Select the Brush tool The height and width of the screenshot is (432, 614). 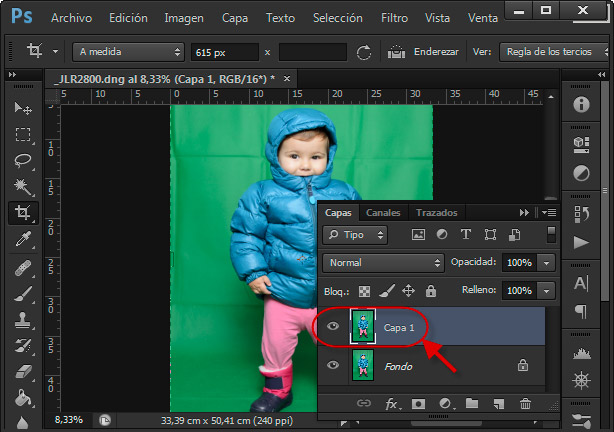pos(23,294)
